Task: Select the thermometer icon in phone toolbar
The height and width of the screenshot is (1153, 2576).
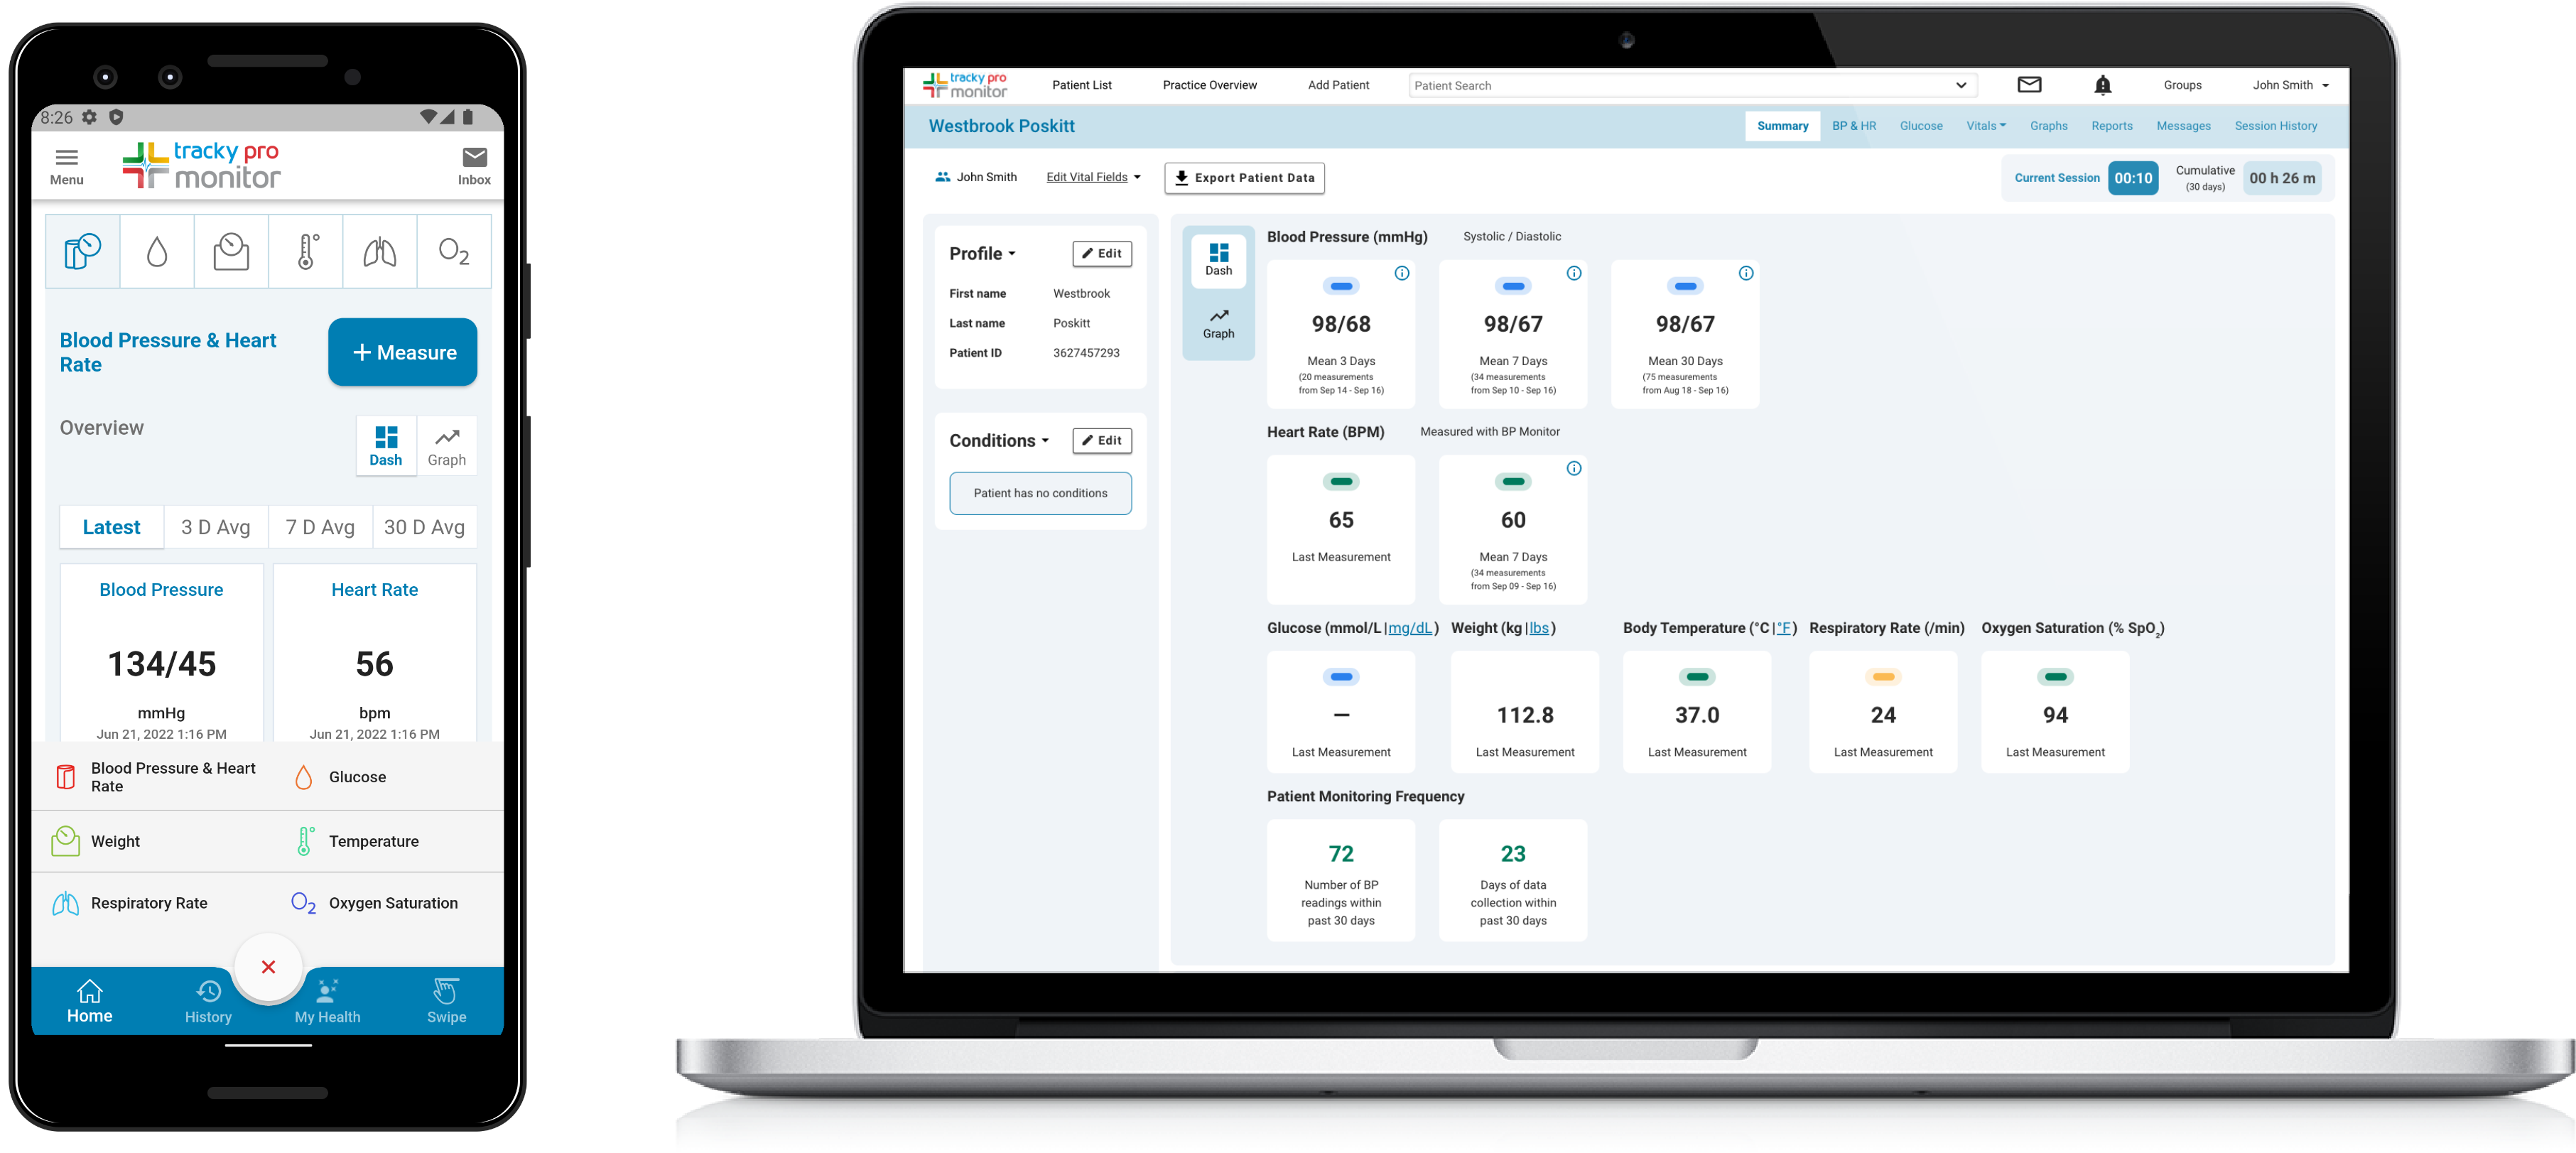Action: (x=306, y=251)
